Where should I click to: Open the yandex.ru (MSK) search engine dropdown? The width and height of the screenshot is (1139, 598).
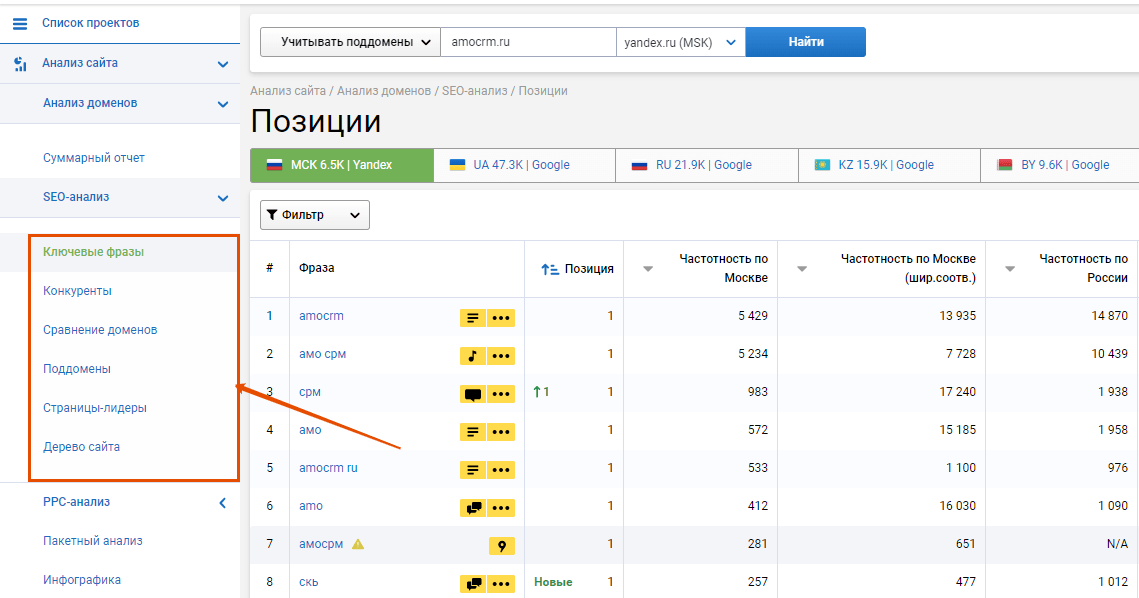[680, 42]
